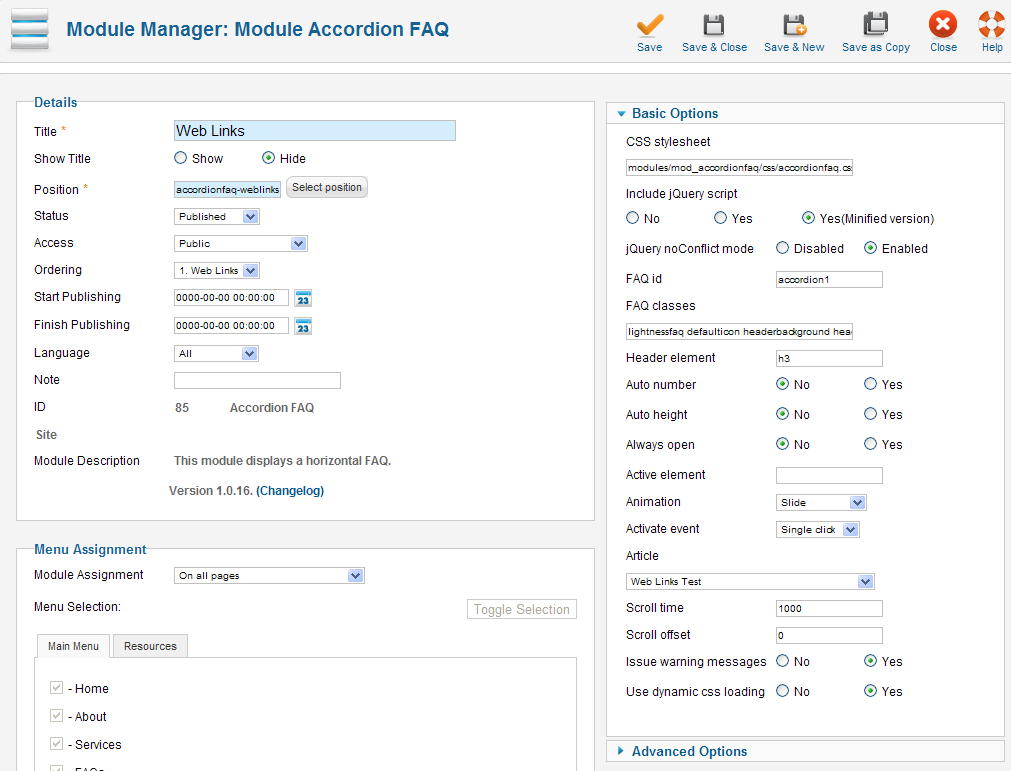Click the Select position button
The height and width of the screenshot is (771, 1011).
[x=326, y=187]
